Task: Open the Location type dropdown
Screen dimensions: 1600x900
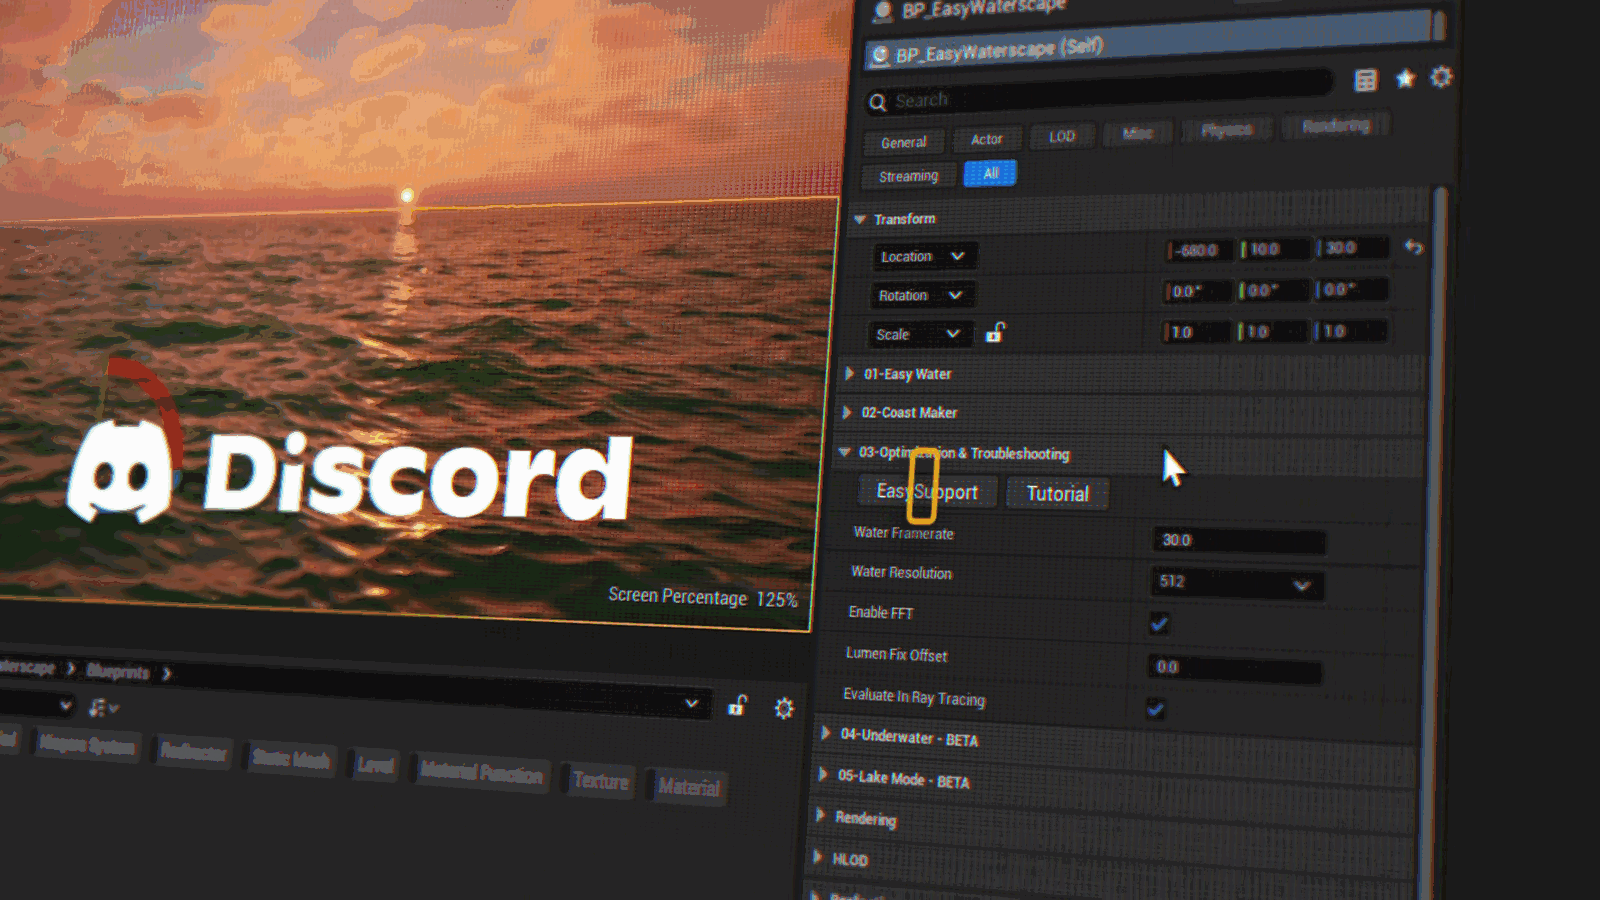Action: (x=923, y=256)
